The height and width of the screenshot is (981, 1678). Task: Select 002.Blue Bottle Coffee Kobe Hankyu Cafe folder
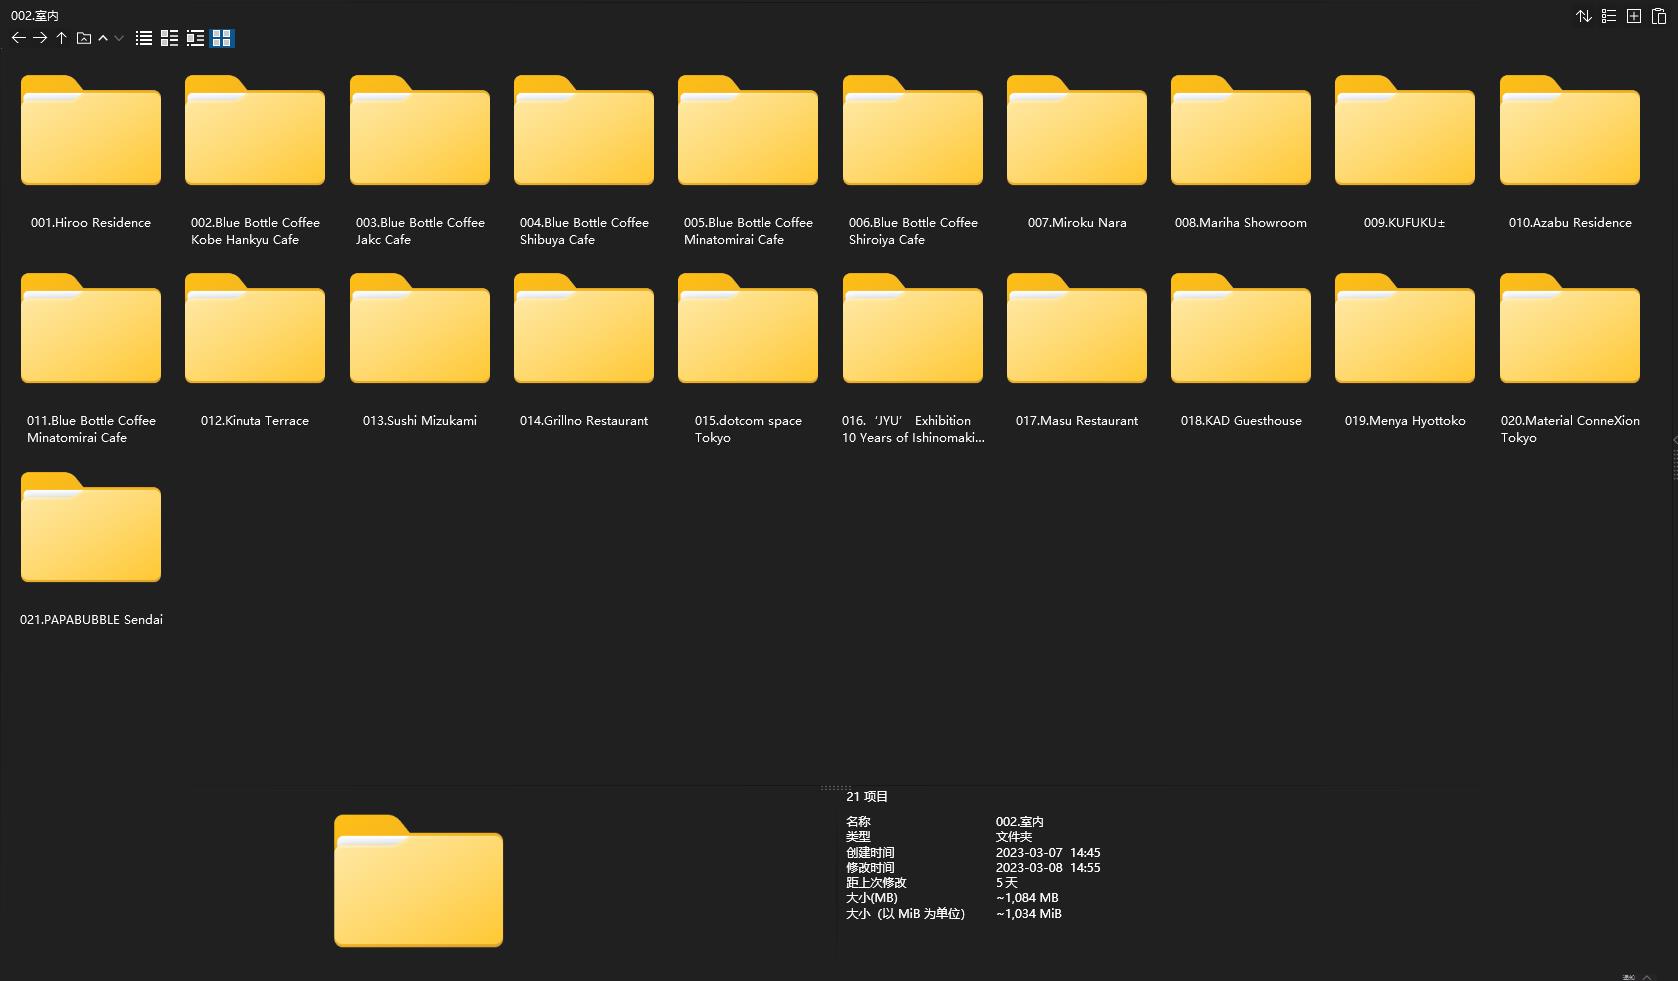pos(255,160)
